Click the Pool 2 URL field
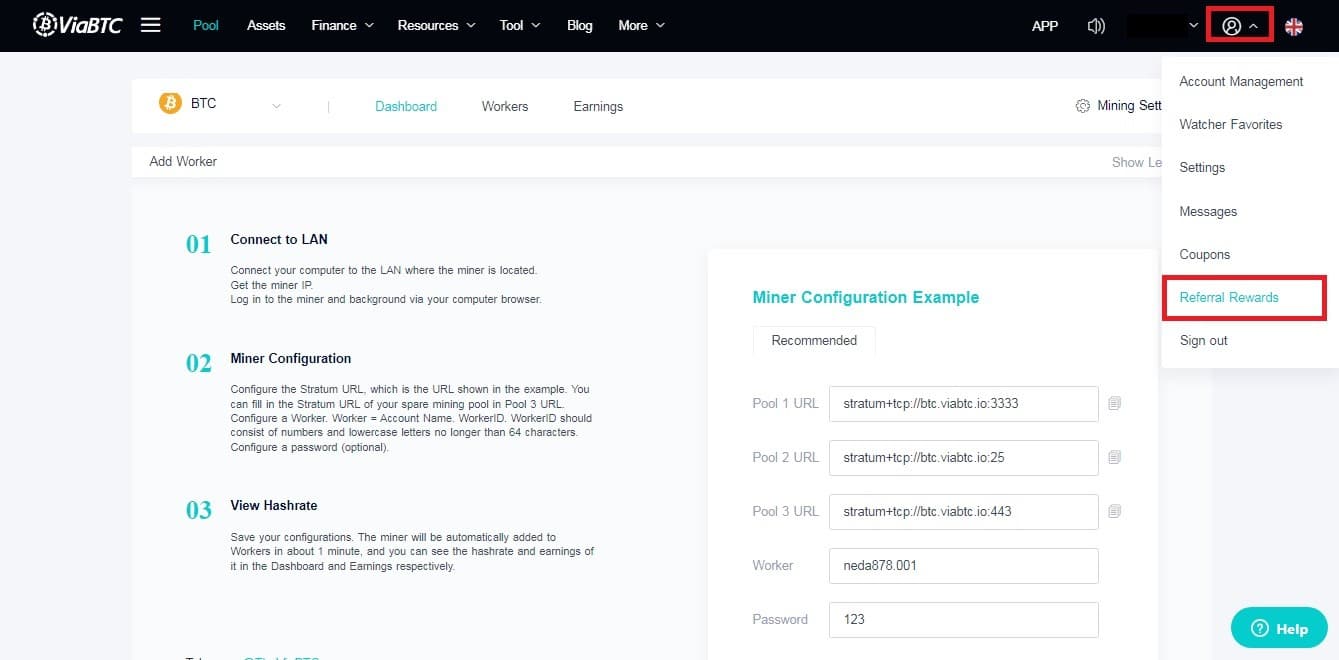Screen dimensions: 1339x660 tap(964, 457)
